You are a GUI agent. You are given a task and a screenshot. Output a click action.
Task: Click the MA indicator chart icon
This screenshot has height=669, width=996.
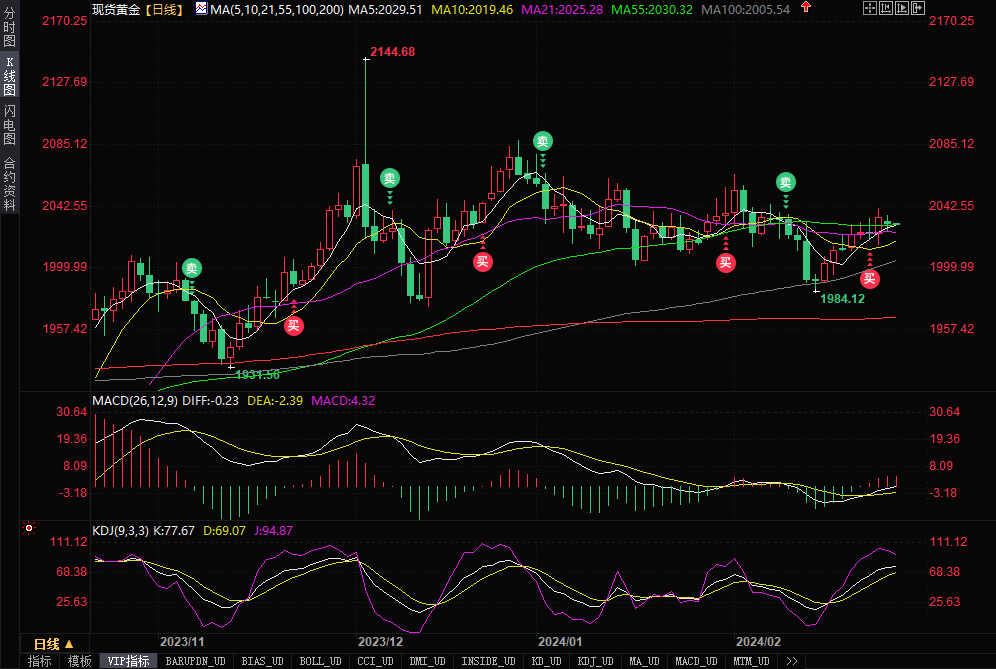click(201, 8)
